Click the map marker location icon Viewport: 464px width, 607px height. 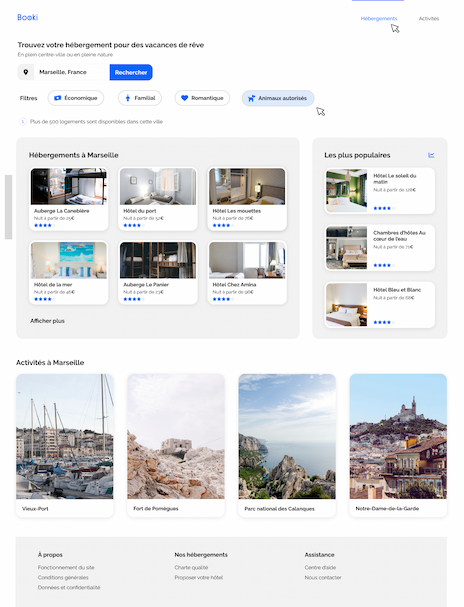coord(26,72)
